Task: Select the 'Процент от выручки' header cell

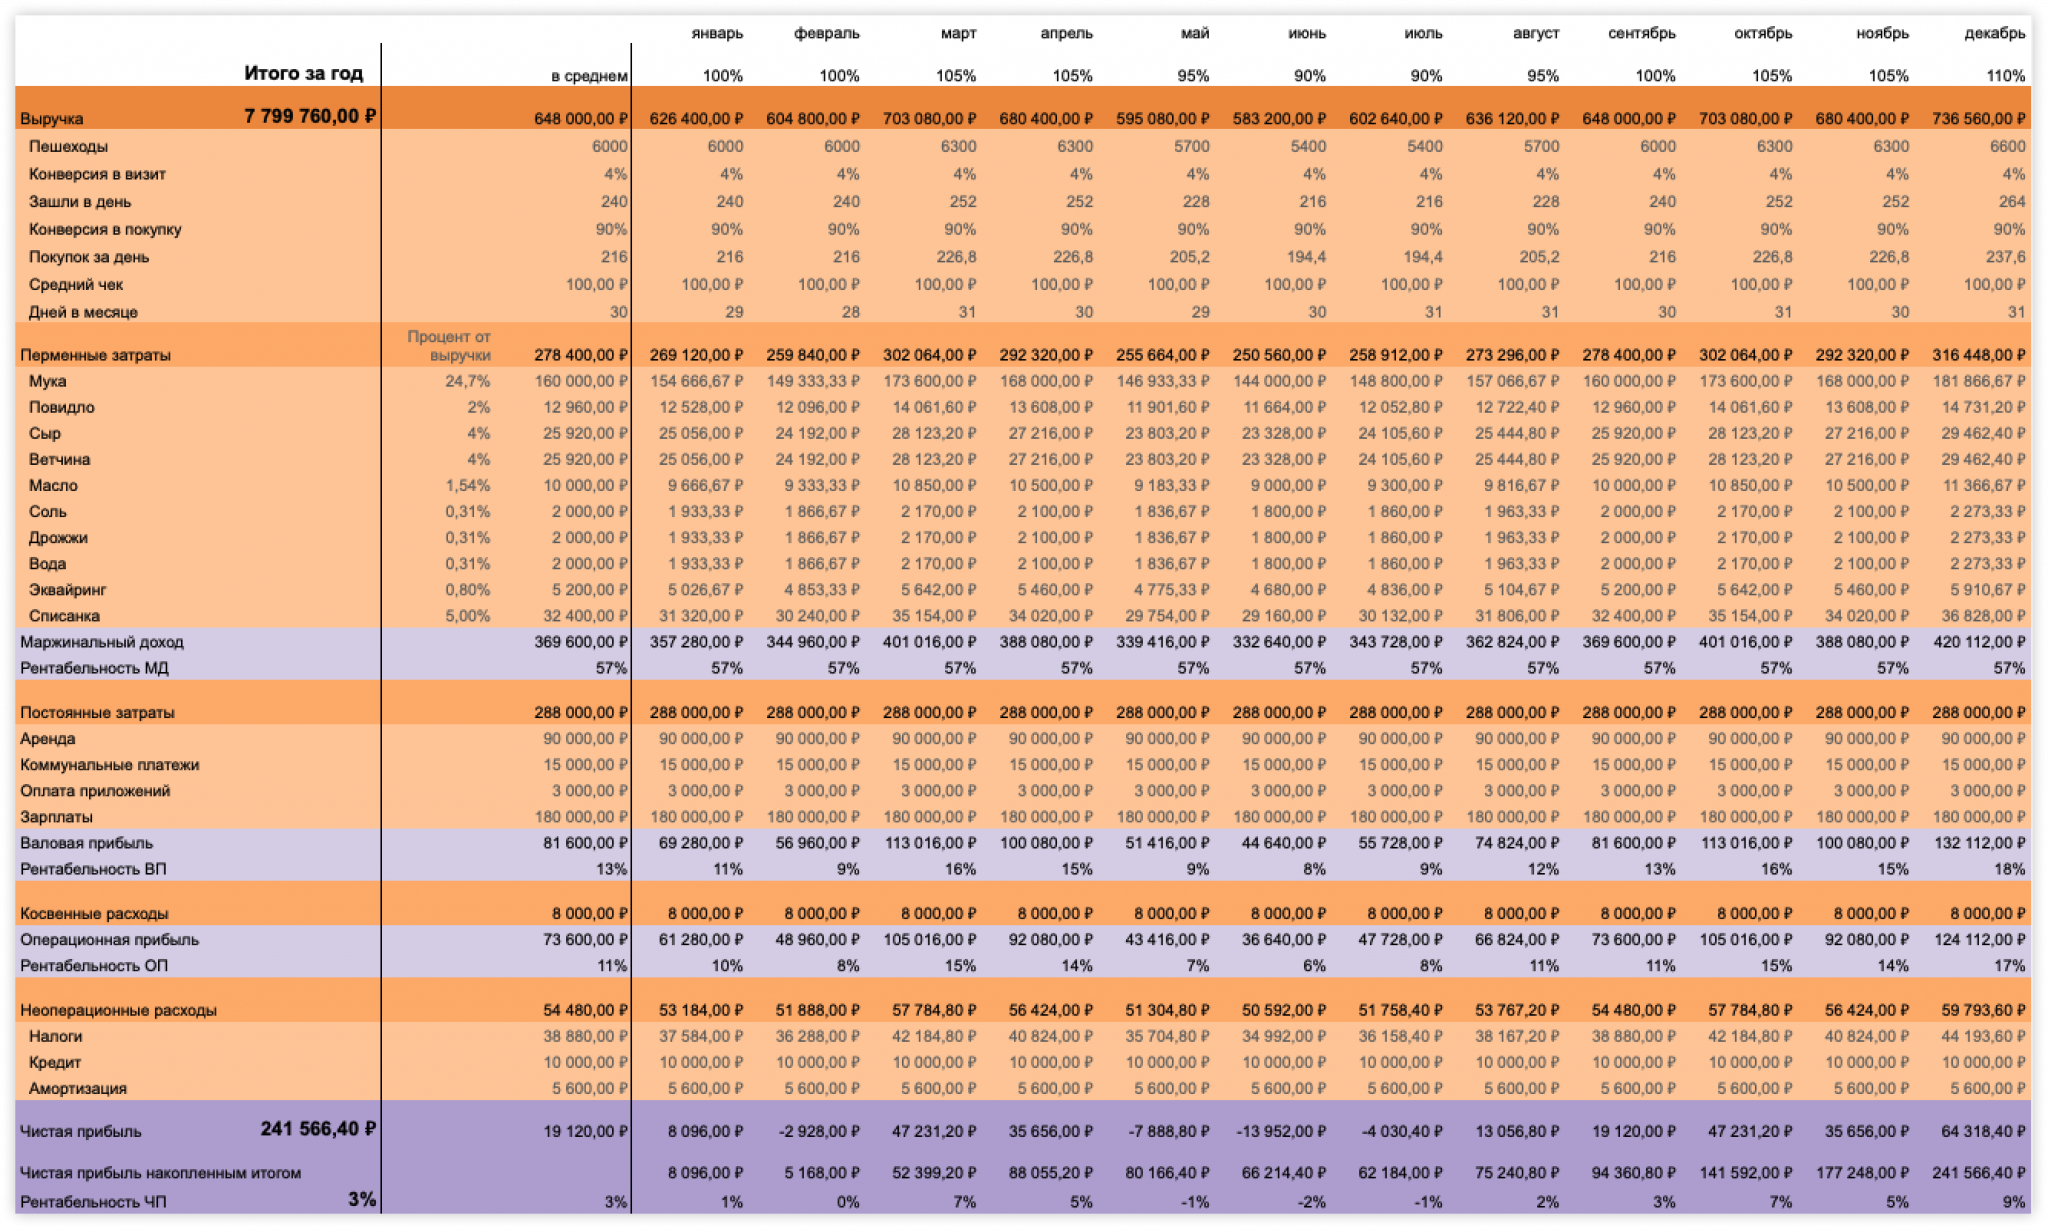Action: click(449, 345)
